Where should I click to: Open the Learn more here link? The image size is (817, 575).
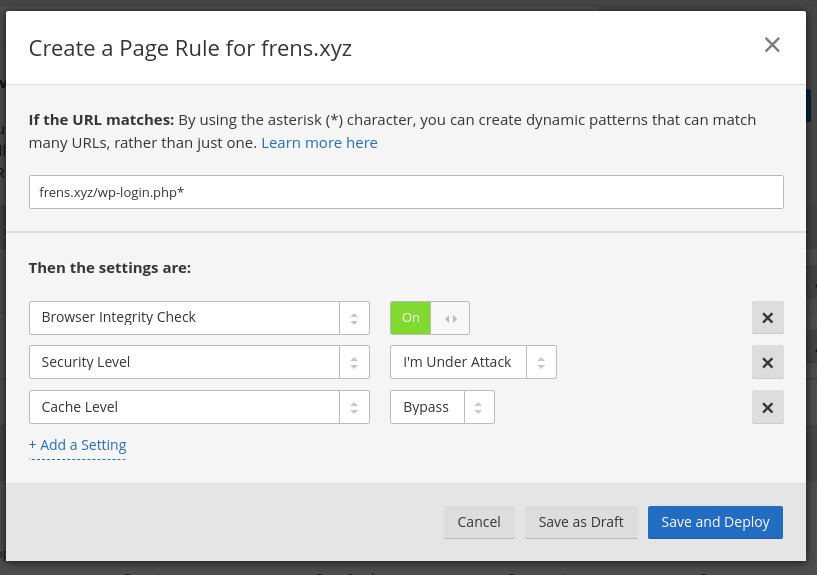click(319, 143)
